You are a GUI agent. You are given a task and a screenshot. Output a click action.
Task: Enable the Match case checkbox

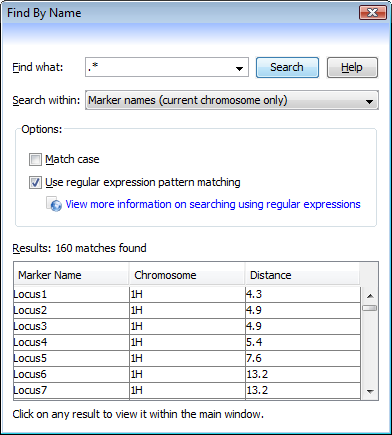(x=35, y=160)
